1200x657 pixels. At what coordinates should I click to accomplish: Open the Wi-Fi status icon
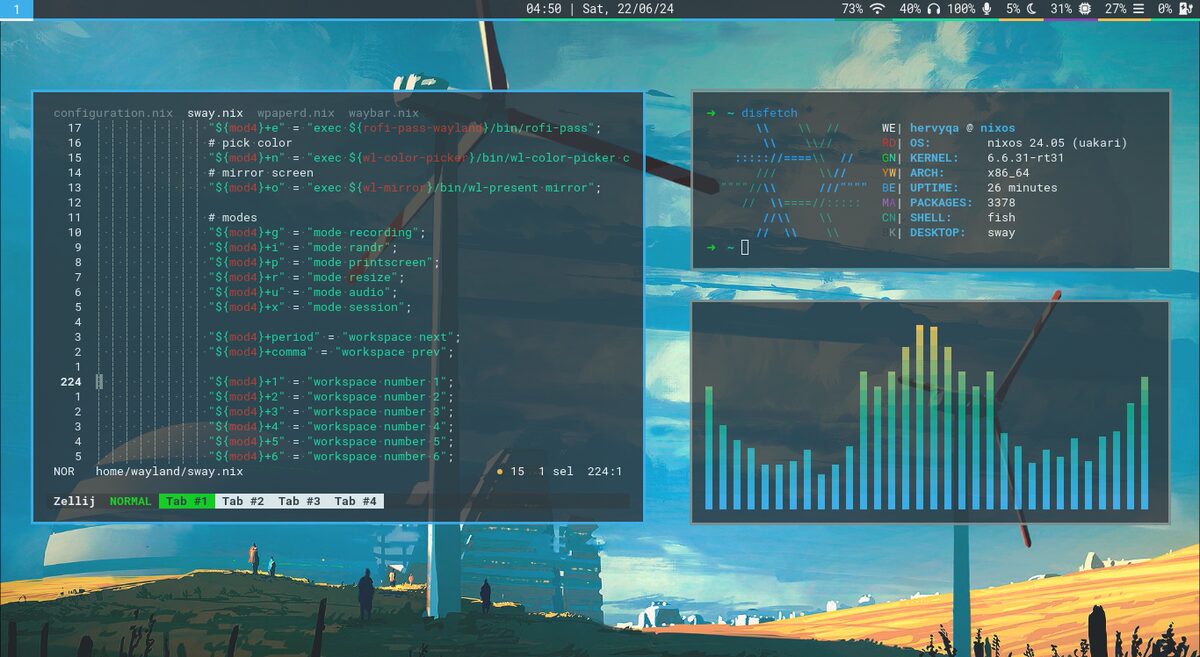877,9
